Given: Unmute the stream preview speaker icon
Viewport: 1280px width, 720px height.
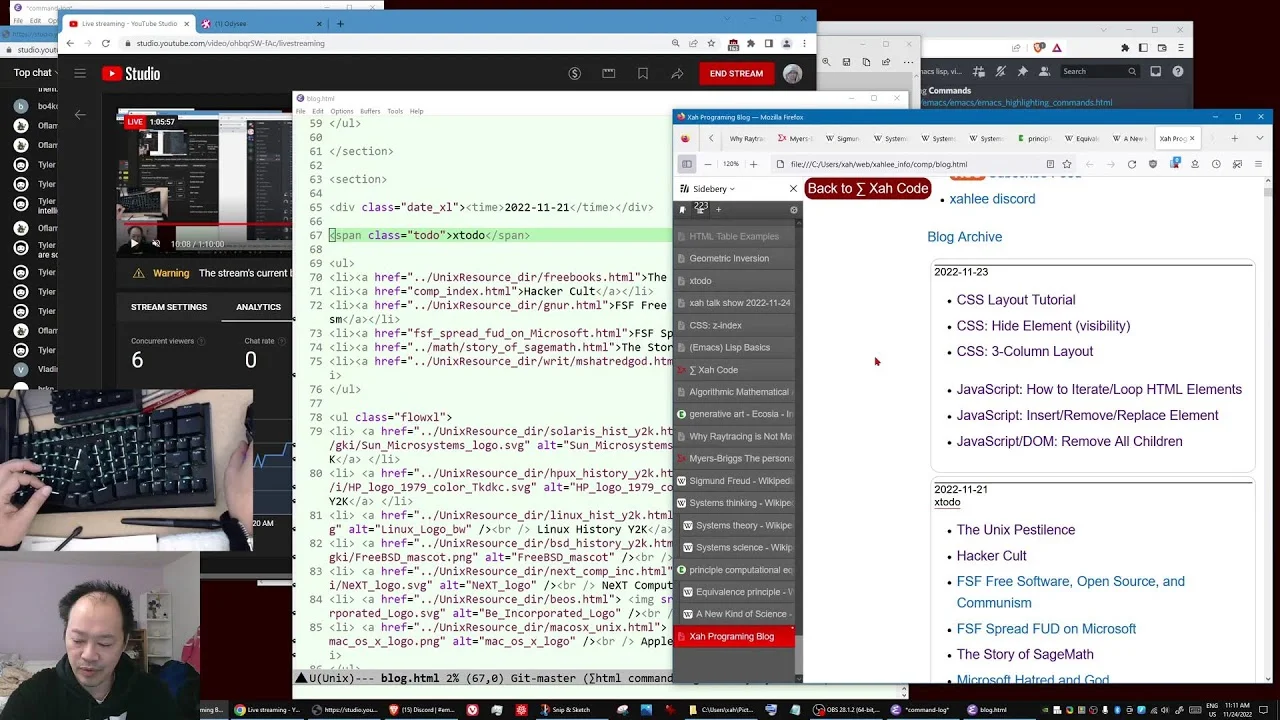Looking at the screenshot, I should pos(156,244).
